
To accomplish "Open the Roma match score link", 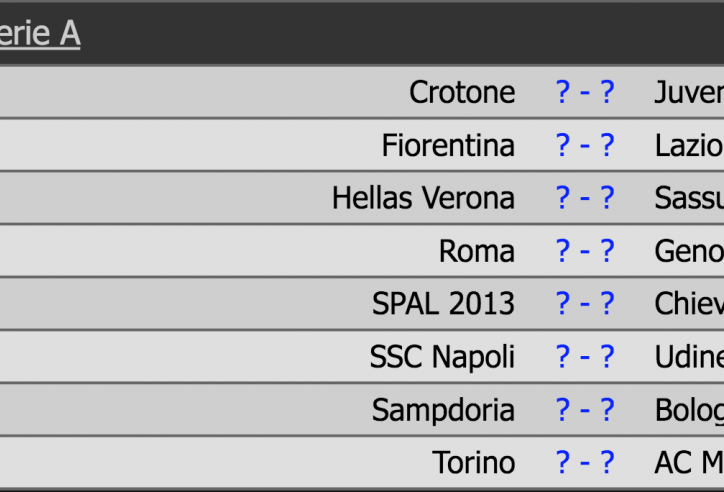I will (x=585, y=251).
